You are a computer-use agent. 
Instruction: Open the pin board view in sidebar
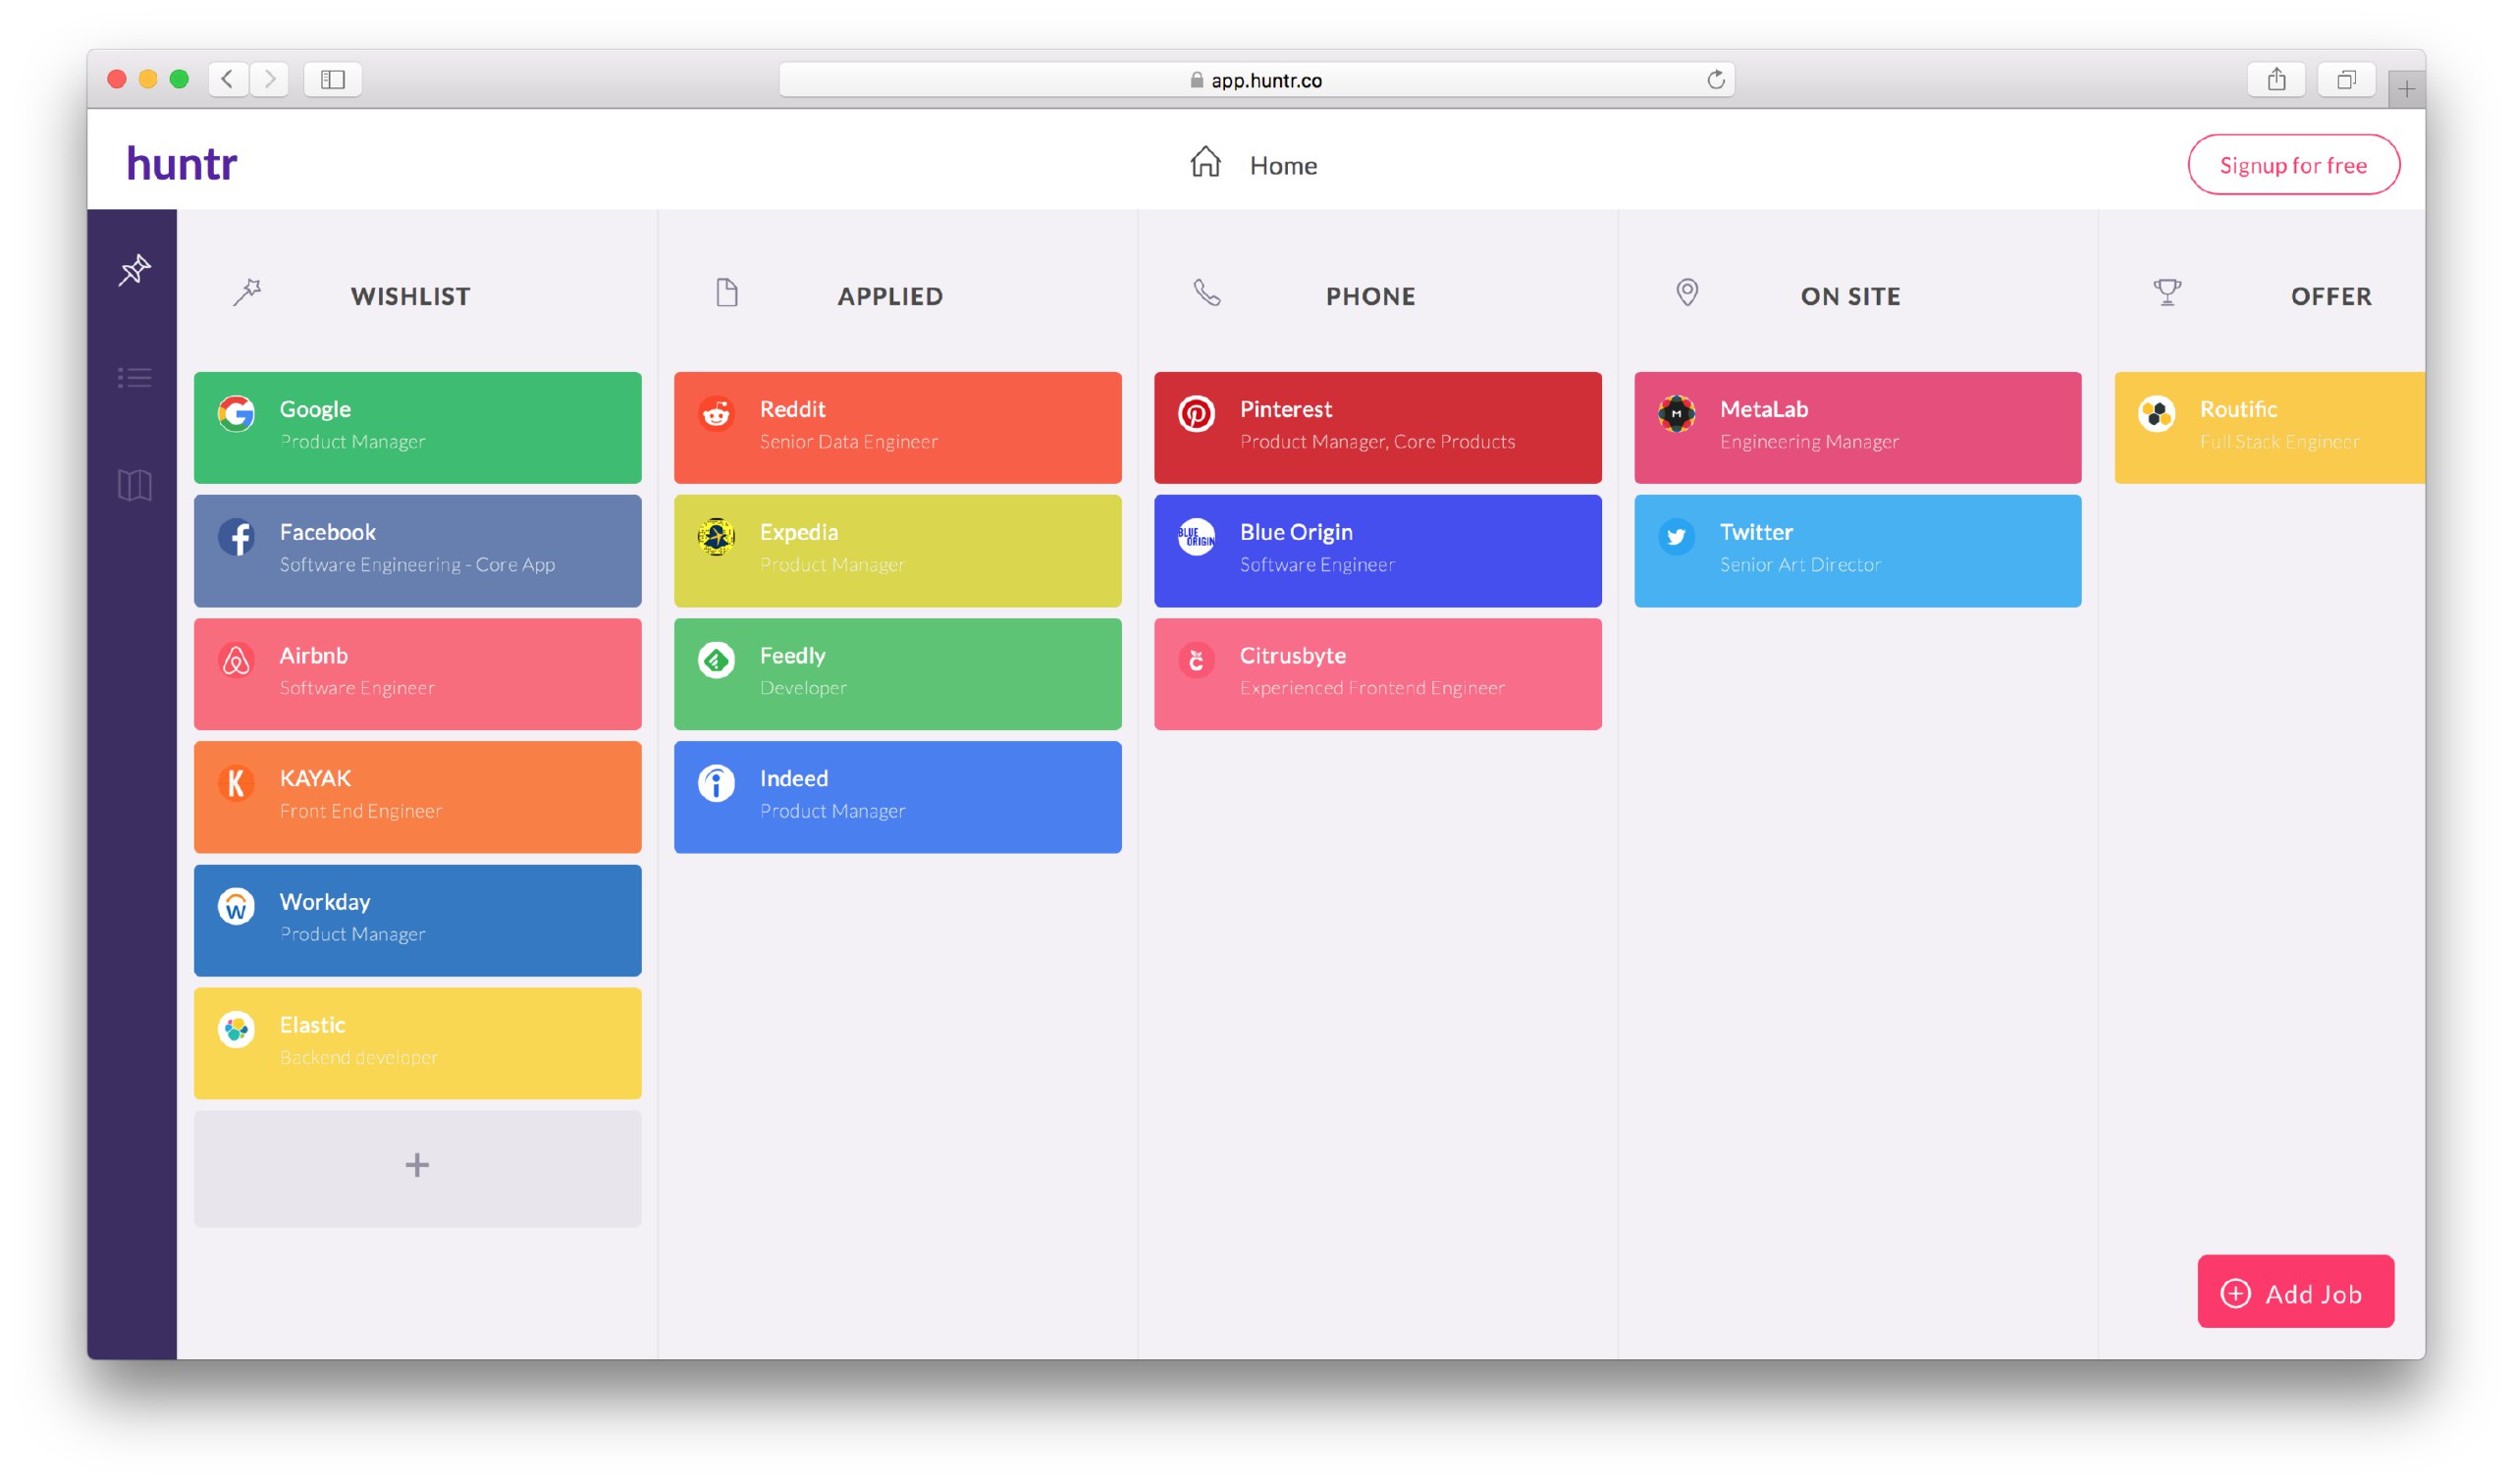[x=134, y=270]
